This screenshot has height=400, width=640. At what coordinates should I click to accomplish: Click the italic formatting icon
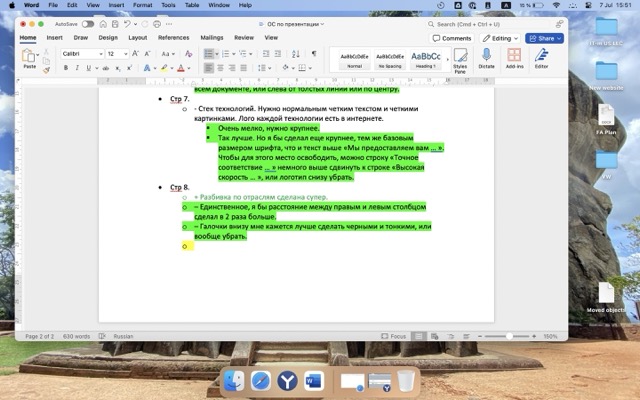pos(77,68)
